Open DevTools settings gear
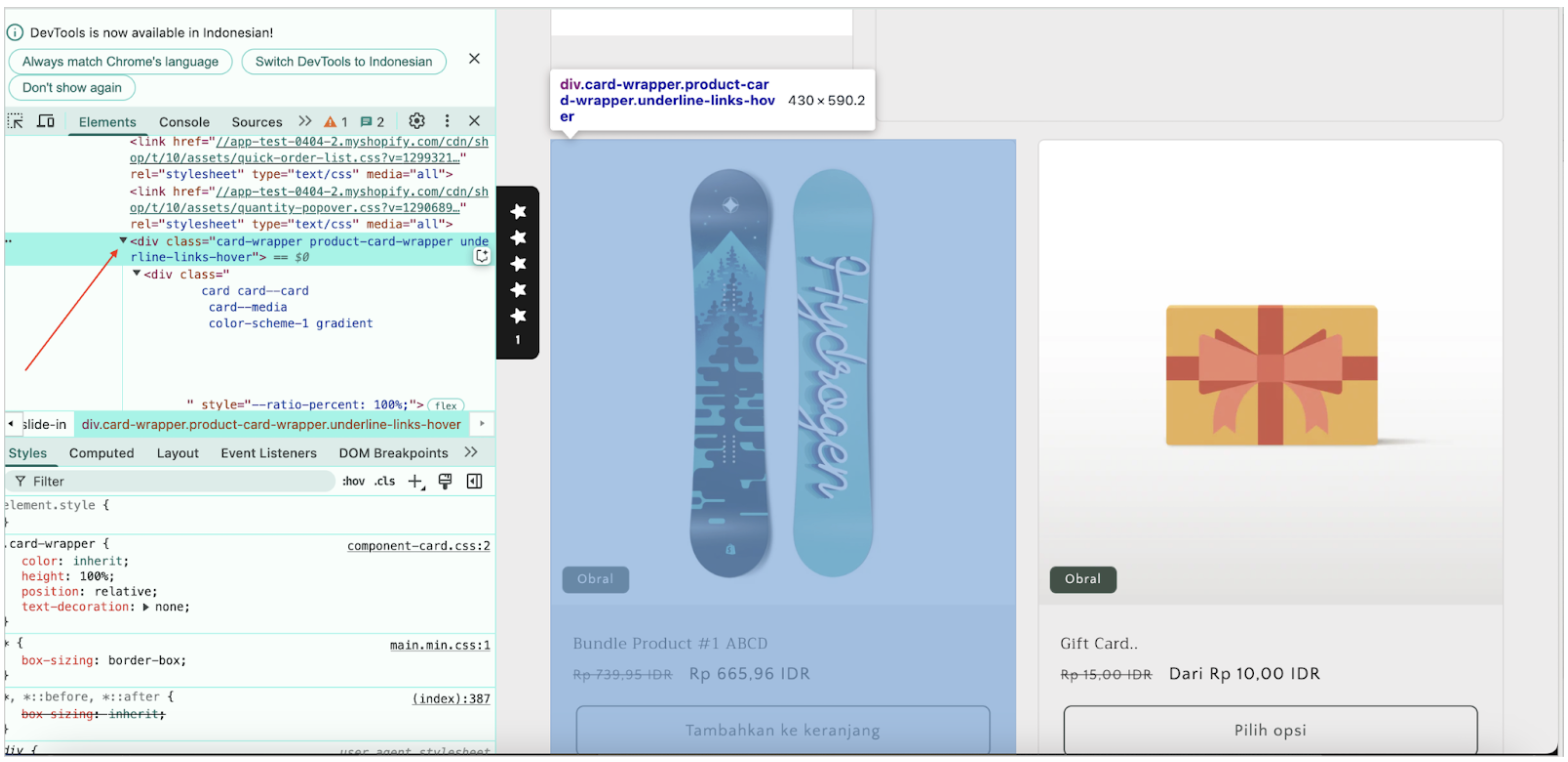Image resolution: width=1568 pixels, height=762 pixels. [417, 121]
